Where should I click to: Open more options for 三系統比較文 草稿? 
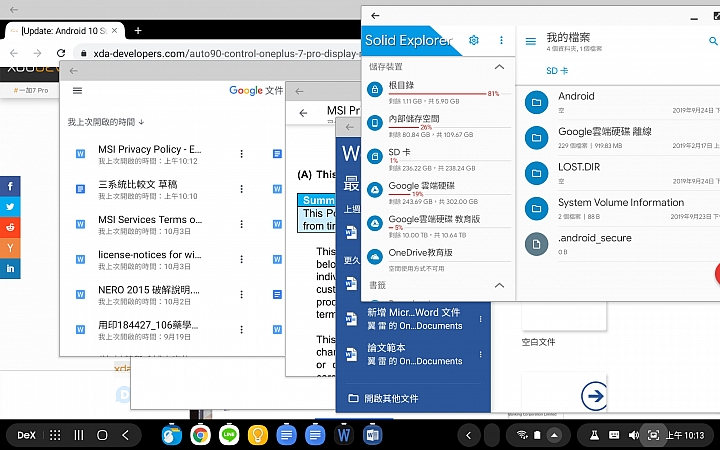click(x=242, y=189)
